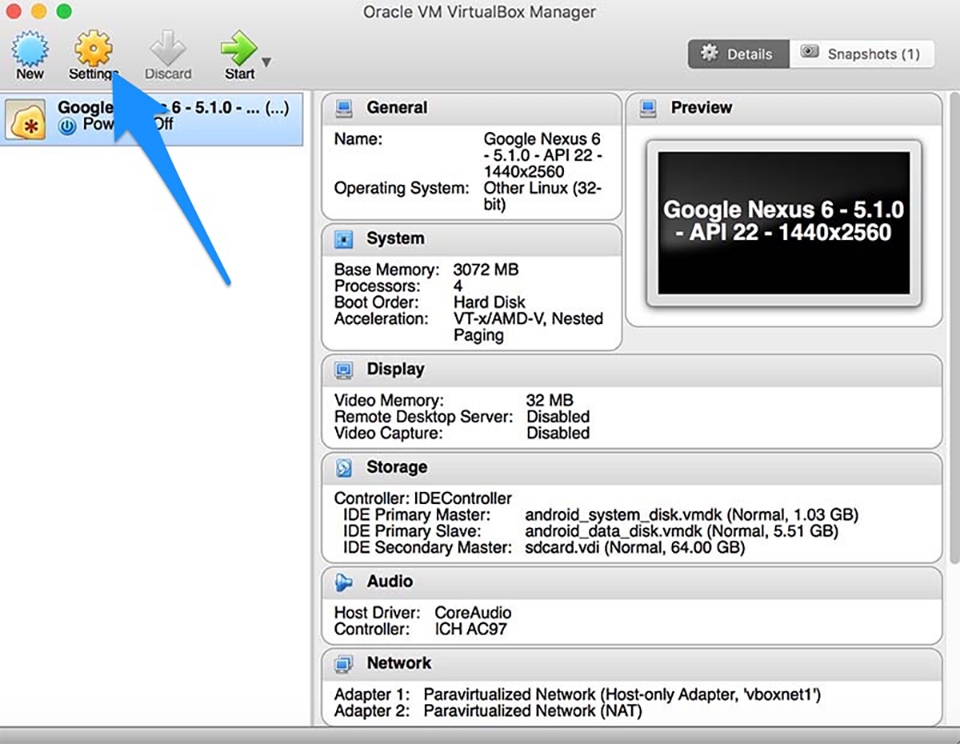
Task: Open the System section header
Action: [471, 239]
